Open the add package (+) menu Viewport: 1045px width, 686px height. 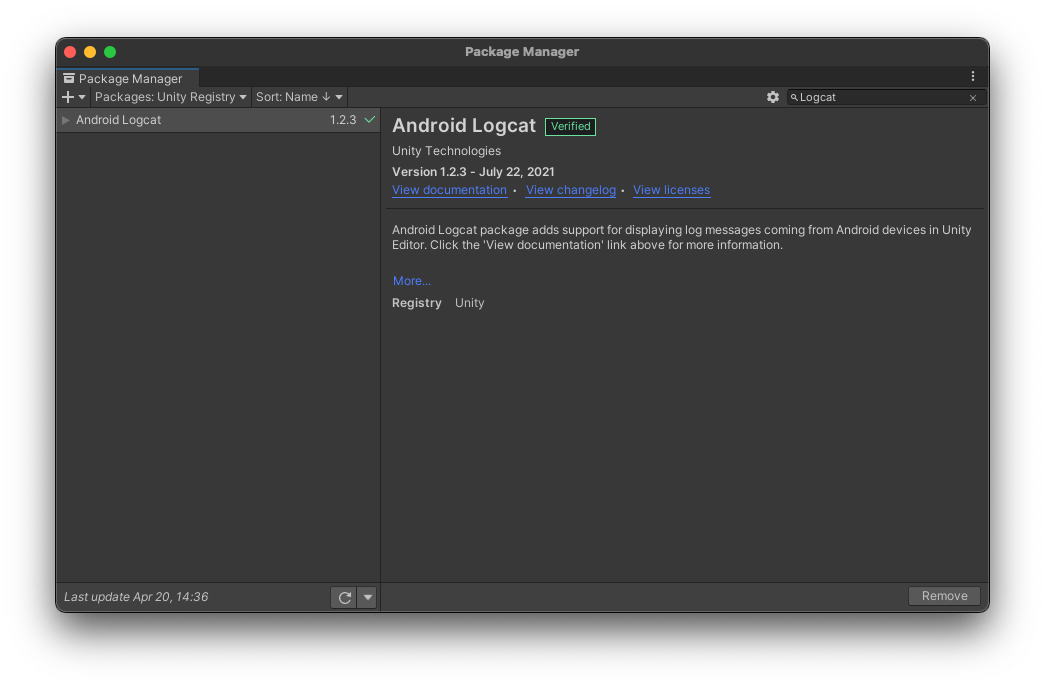tap(67, 97)
